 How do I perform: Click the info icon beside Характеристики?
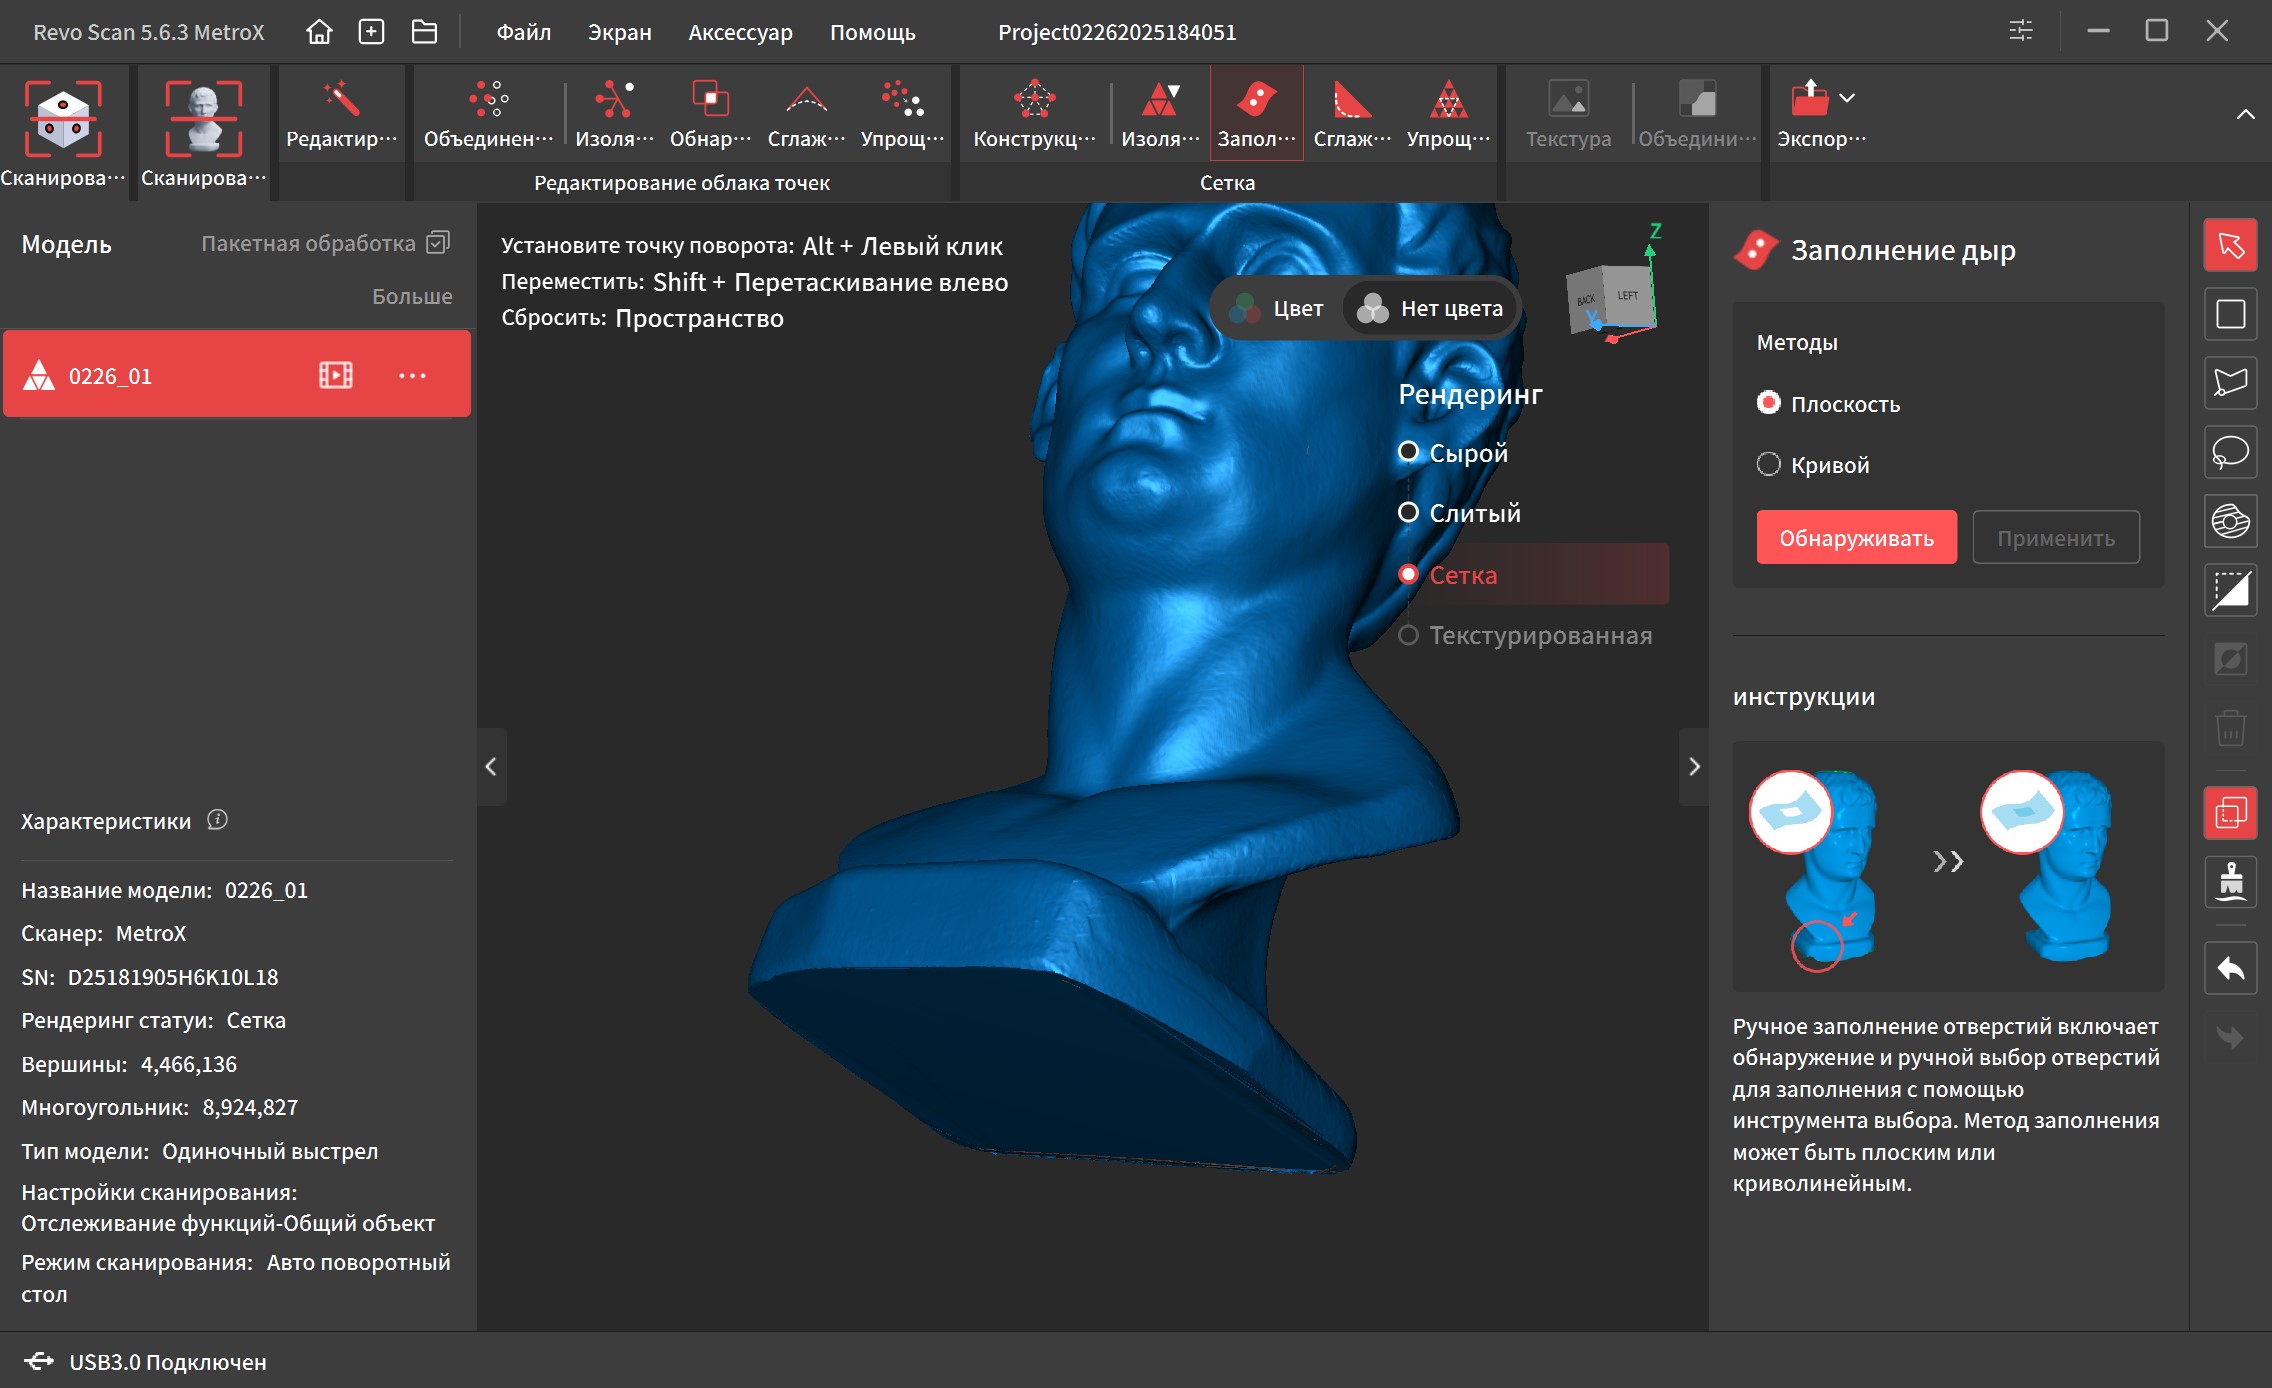pos(217,820)
